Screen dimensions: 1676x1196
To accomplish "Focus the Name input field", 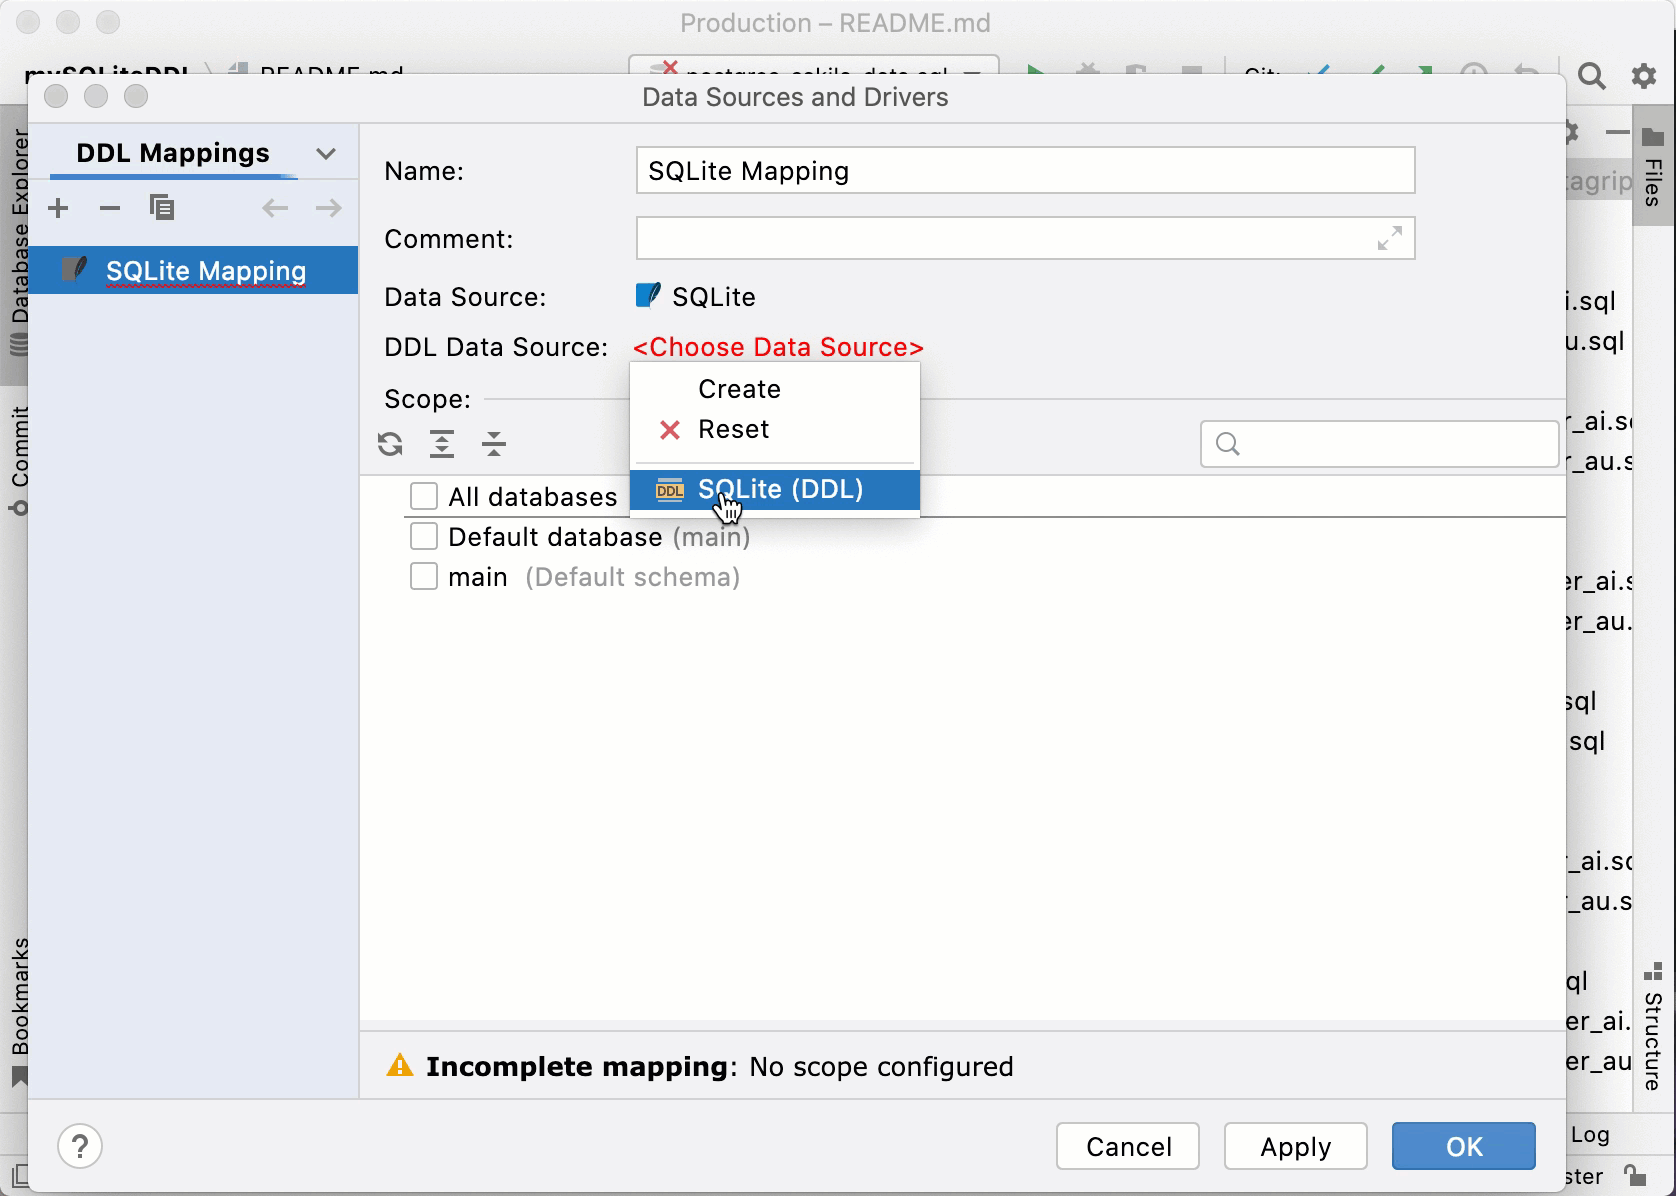I will [x=1025, y=170].
